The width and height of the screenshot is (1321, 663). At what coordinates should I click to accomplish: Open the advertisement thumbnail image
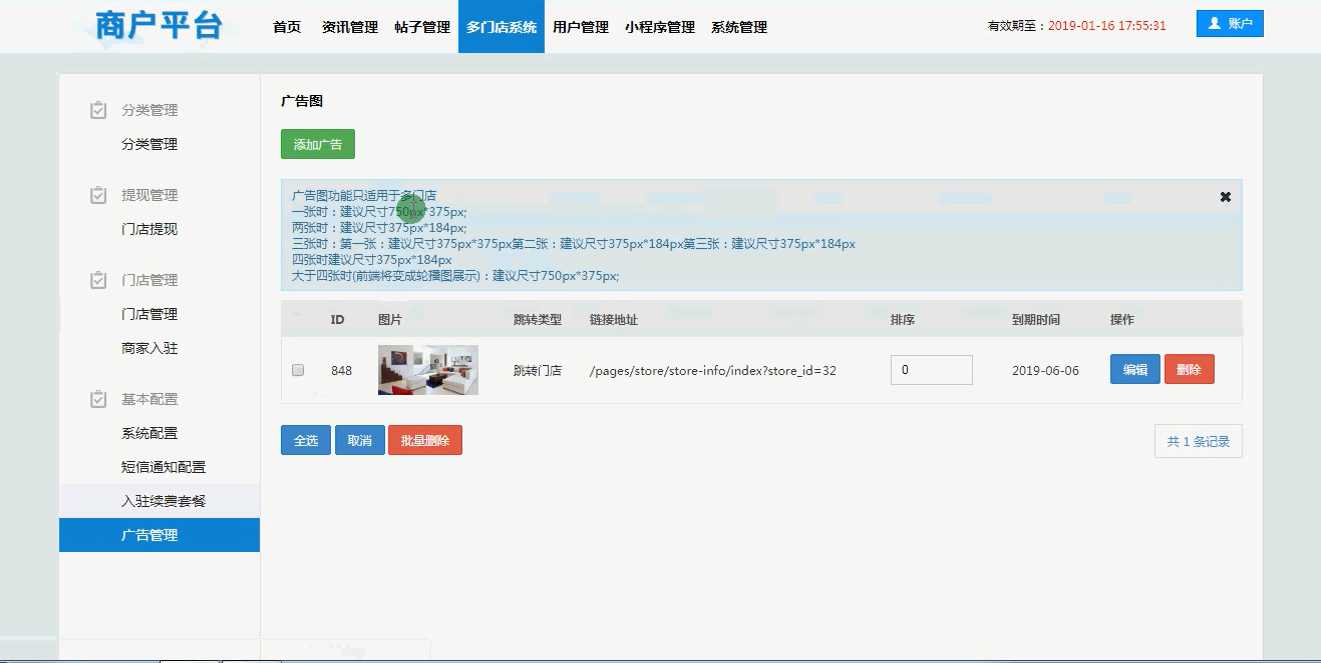click(427, 370)
